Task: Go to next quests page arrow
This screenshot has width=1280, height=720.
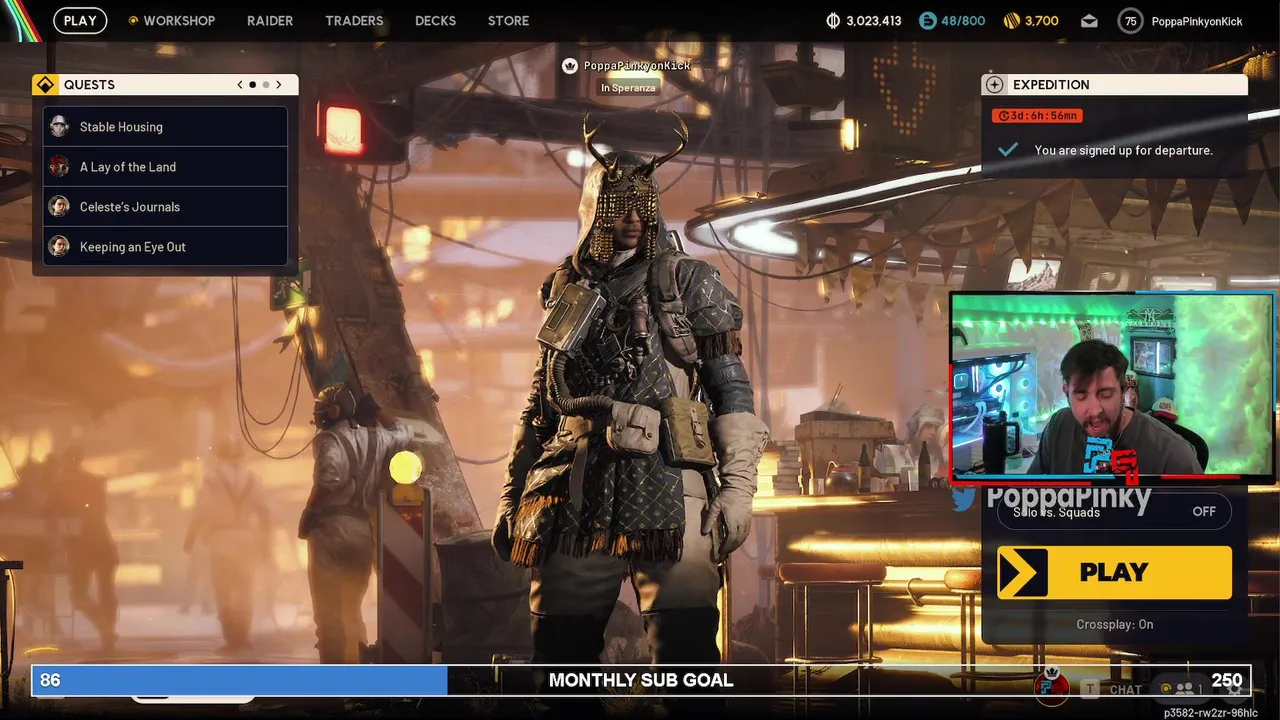Action: 279,85
